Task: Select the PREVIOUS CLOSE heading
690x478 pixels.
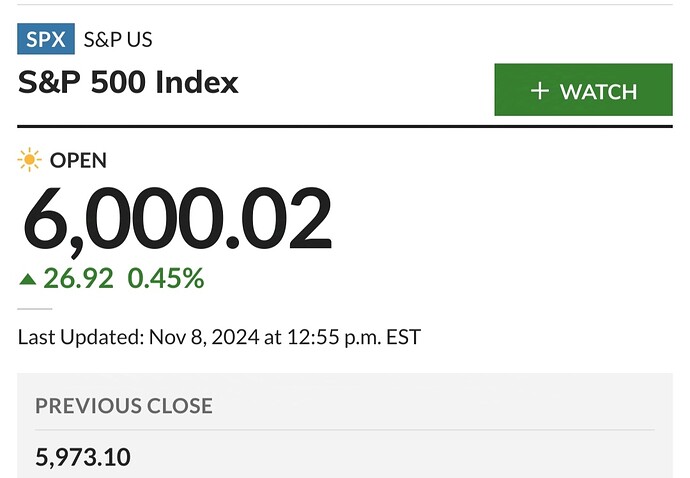Action: 124,406
